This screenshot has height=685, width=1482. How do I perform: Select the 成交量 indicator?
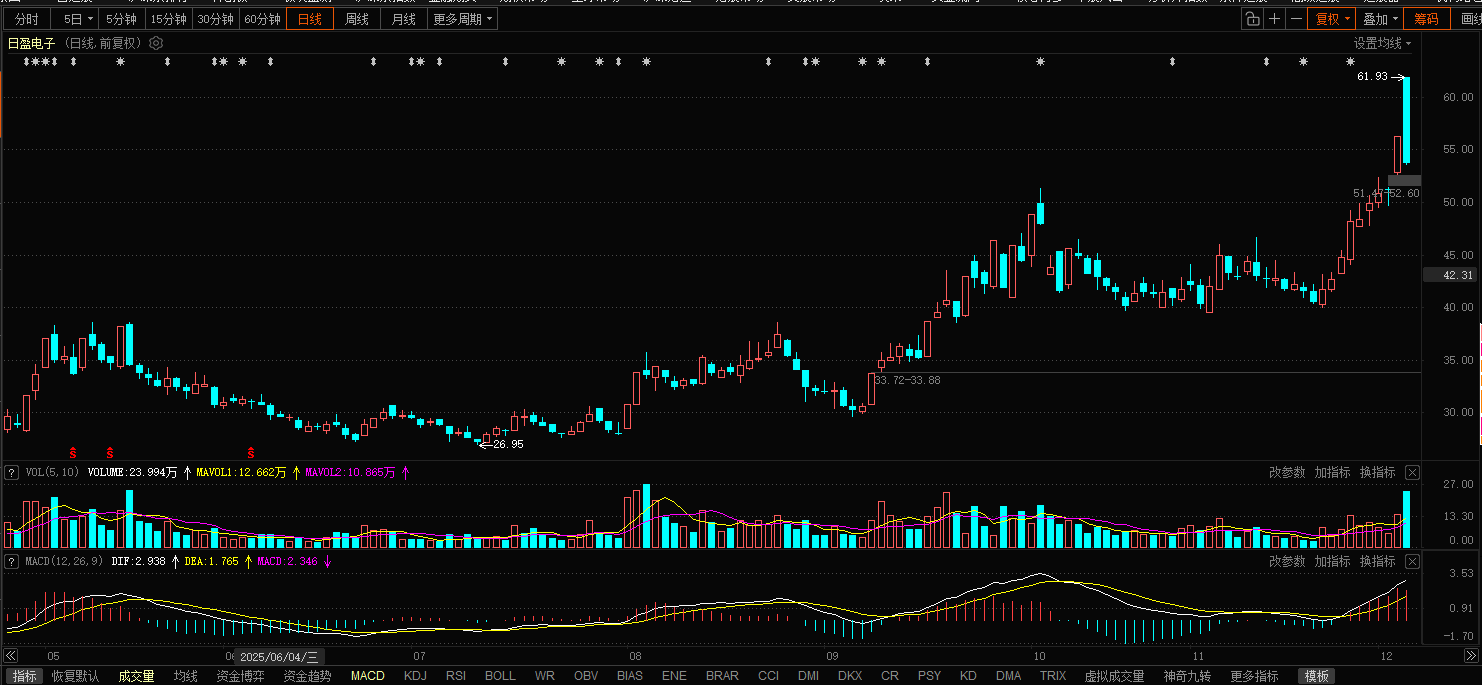pos(136,677)
